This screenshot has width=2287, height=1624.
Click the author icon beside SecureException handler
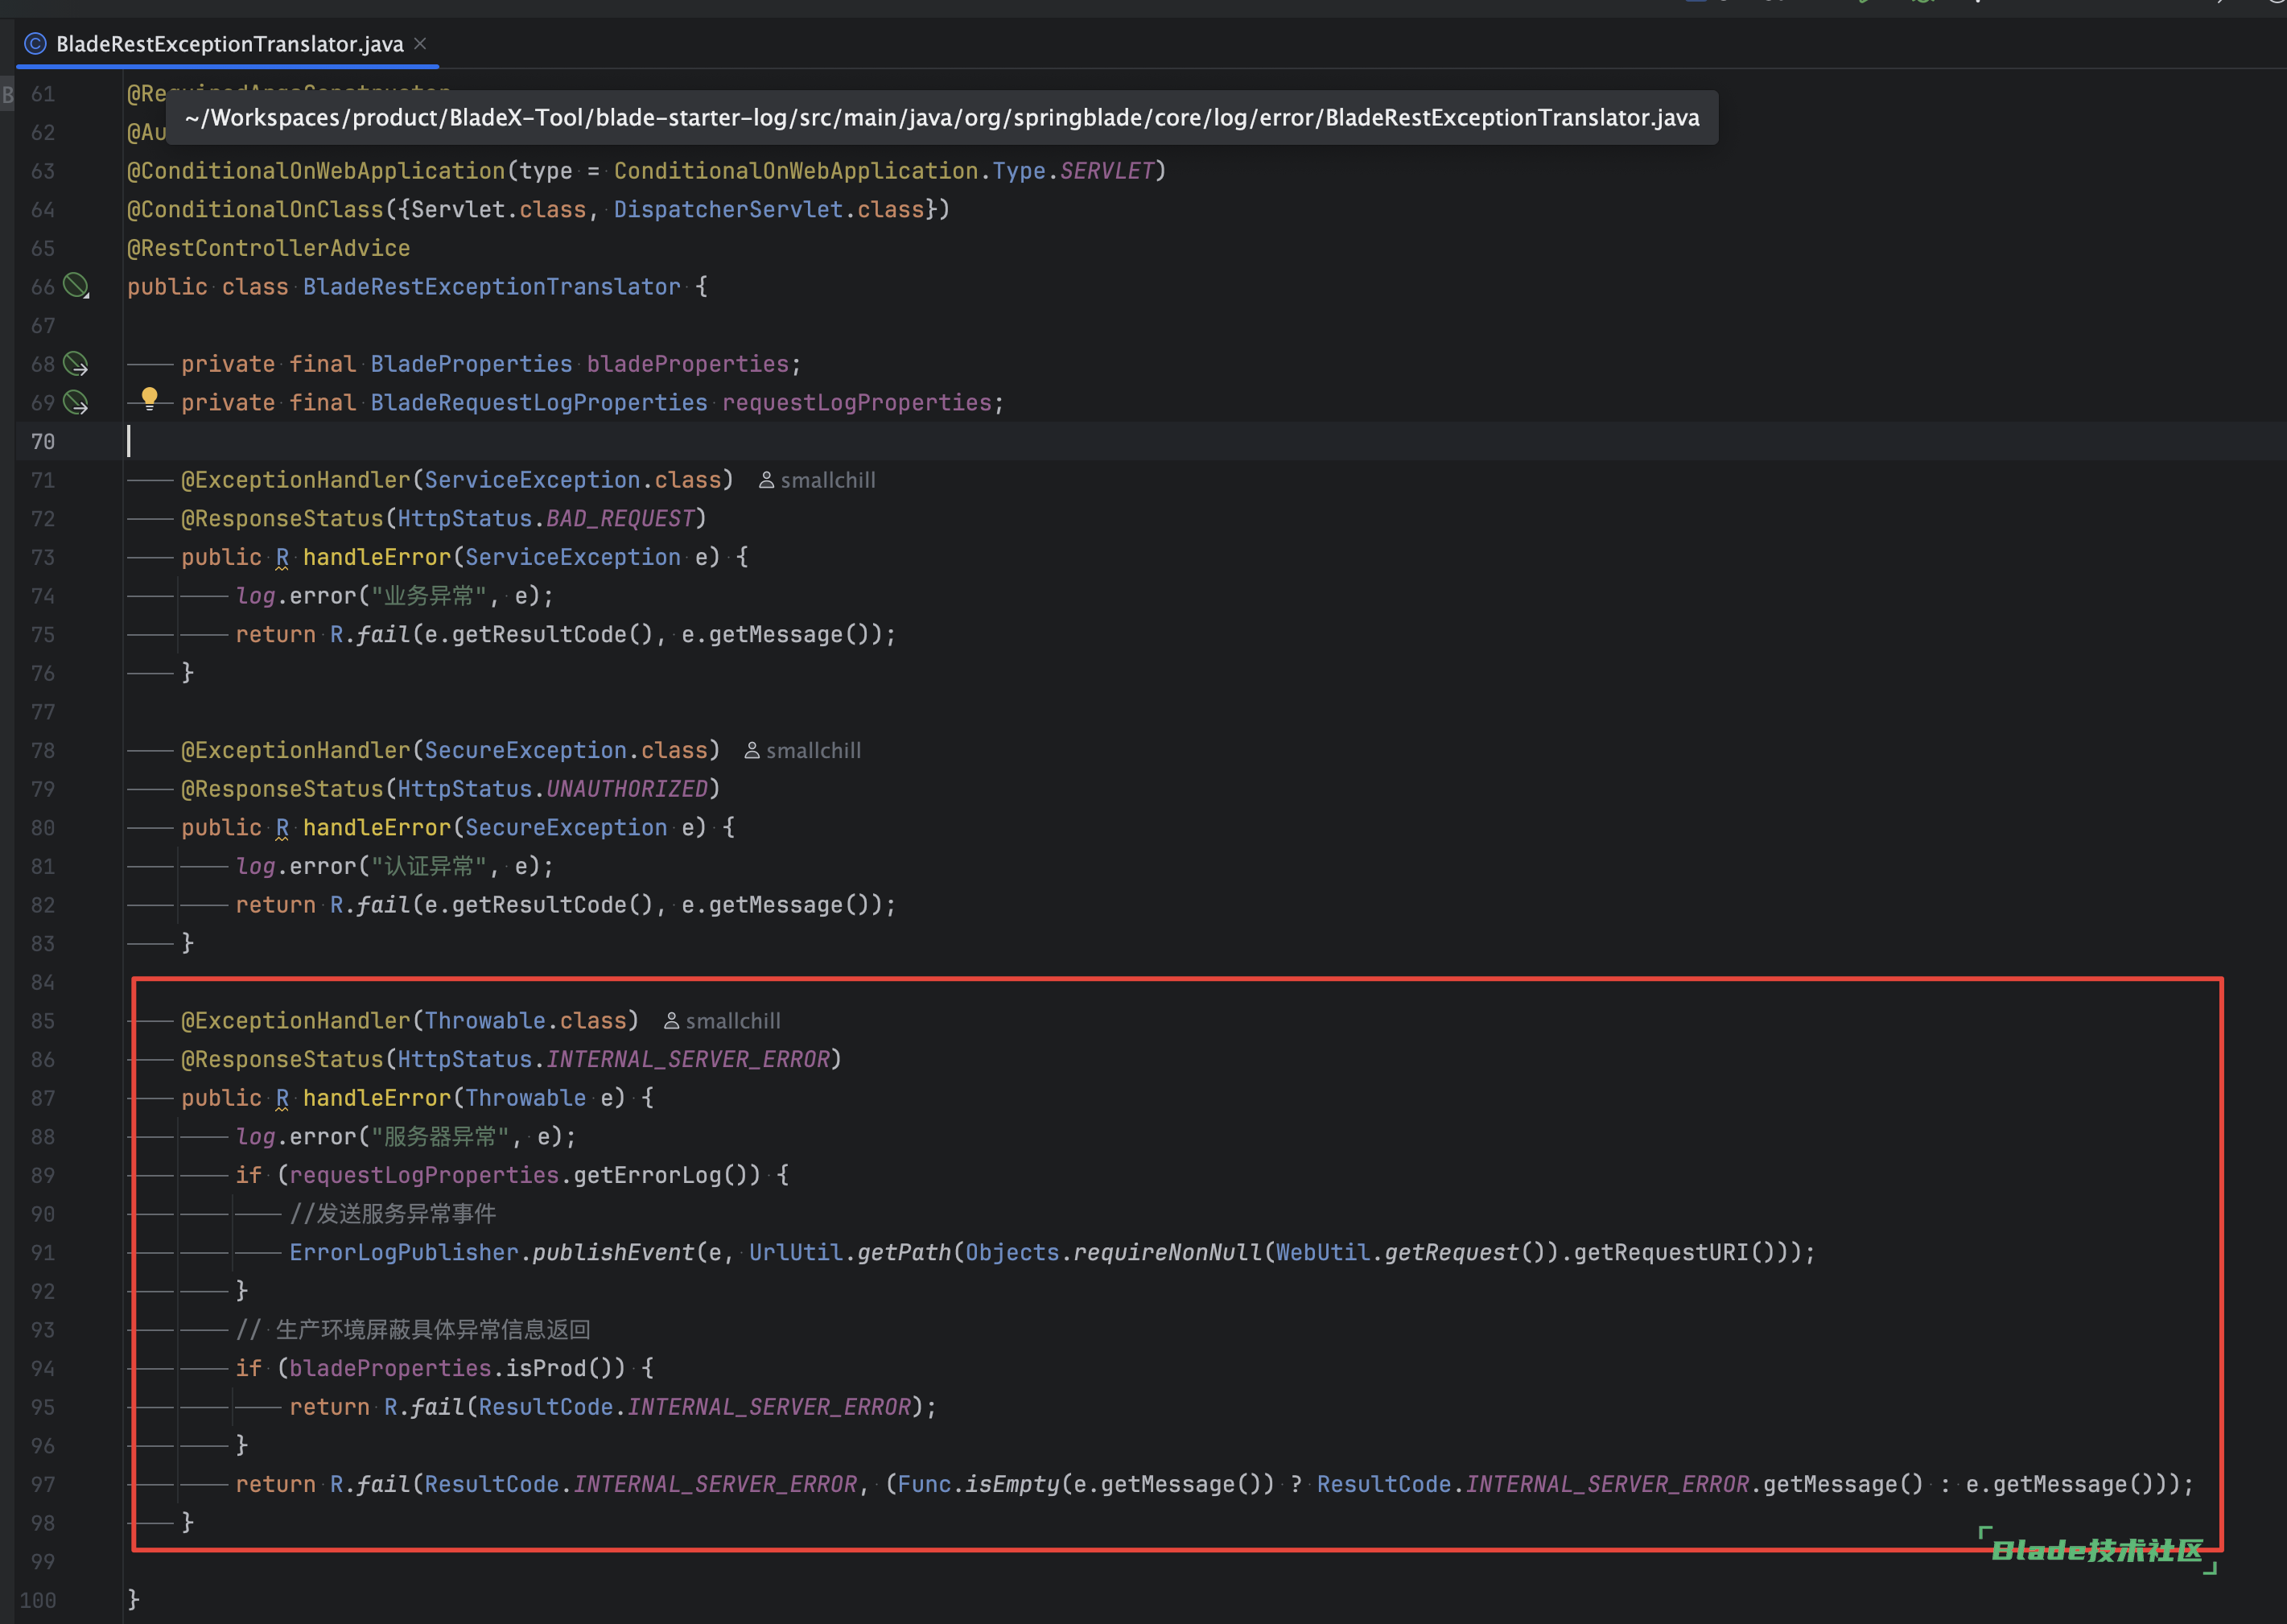(x=752, y=751)
